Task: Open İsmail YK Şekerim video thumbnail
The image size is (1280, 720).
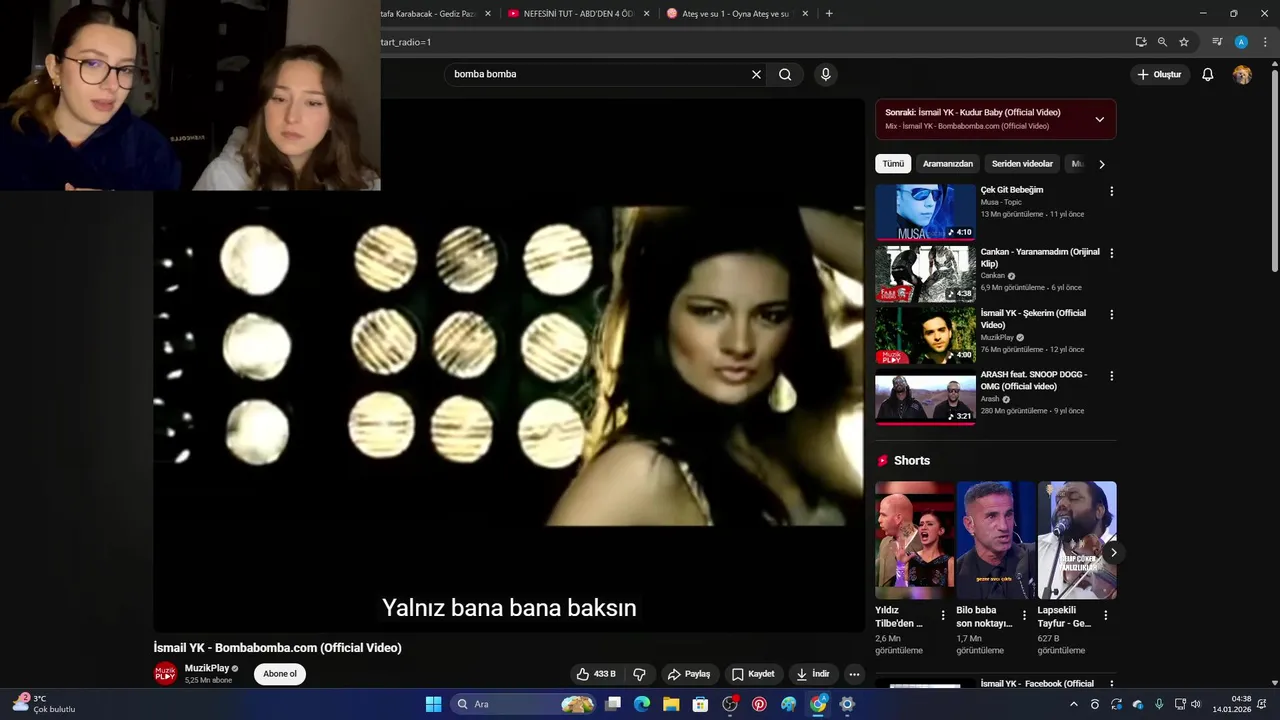Action: 925,335
